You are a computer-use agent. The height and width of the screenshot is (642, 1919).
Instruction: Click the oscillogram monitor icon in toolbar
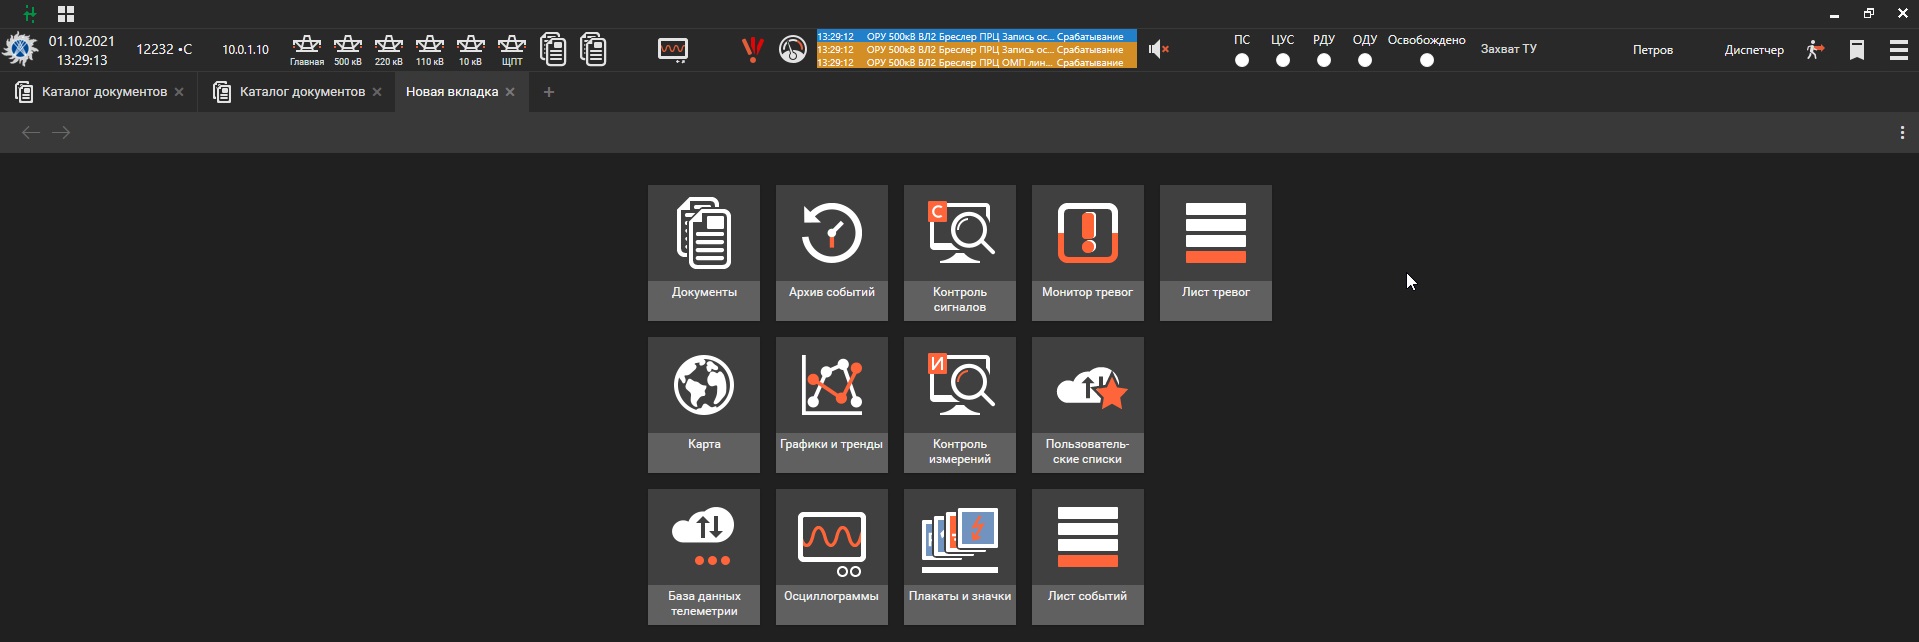point(673,49)
